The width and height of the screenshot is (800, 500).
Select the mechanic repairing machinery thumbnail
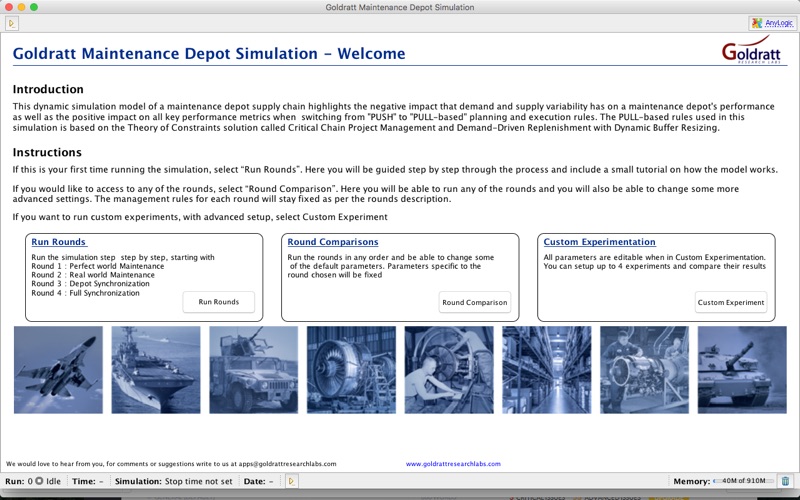449,370
